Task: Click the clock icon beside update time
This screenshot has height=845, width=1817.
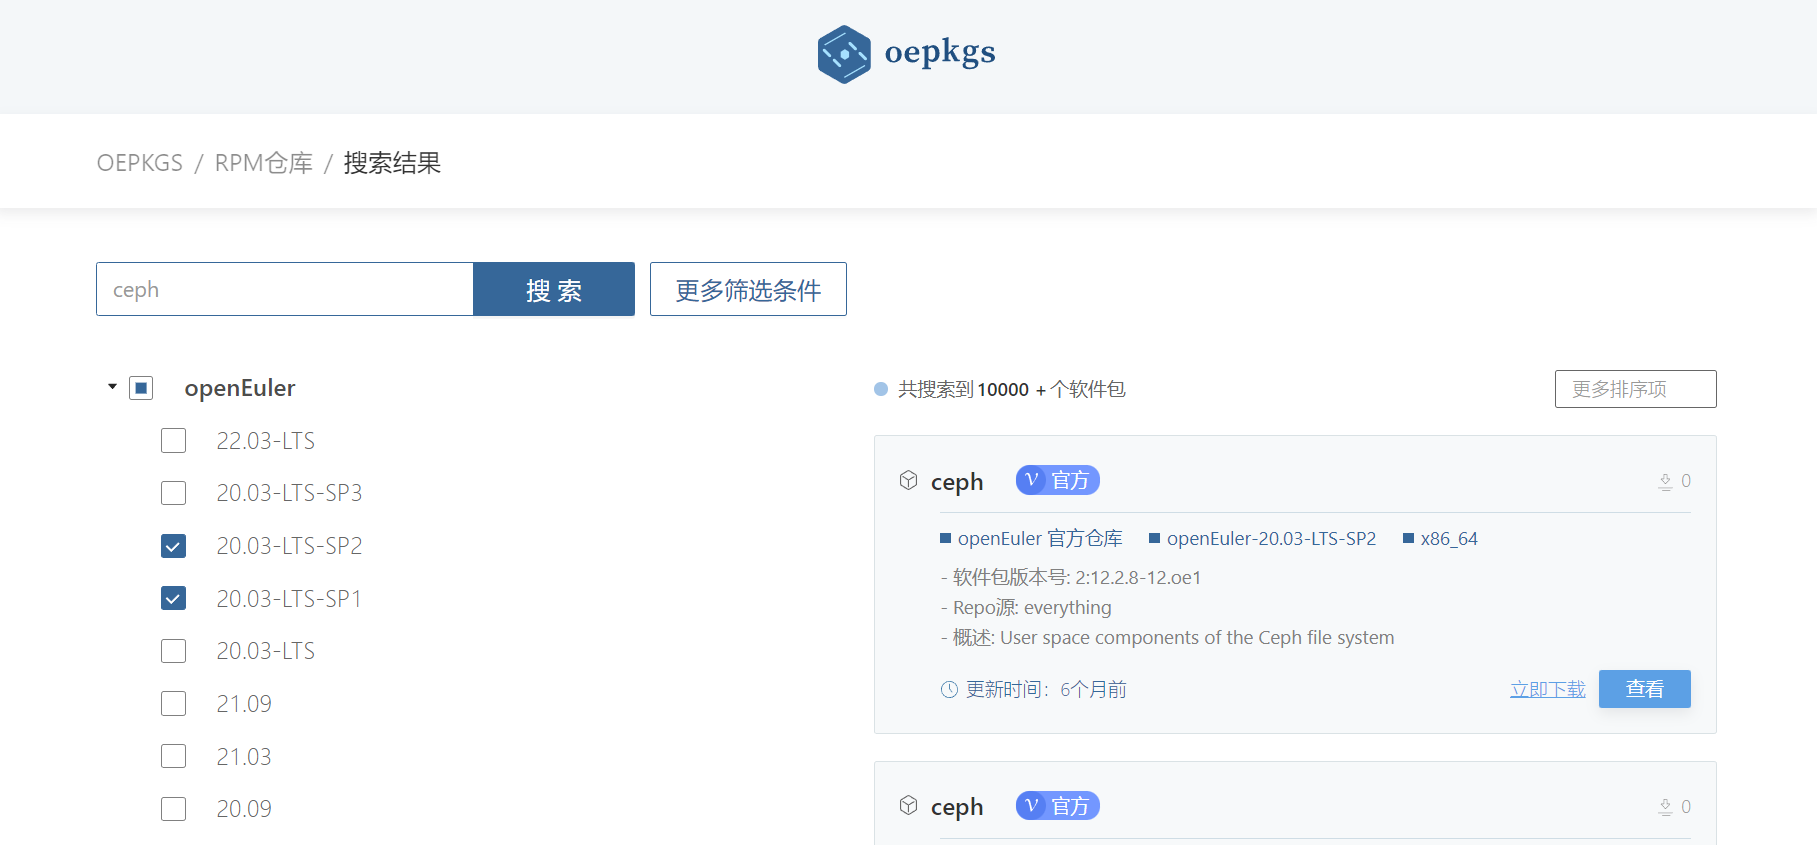Action: [x=949, y=690]
